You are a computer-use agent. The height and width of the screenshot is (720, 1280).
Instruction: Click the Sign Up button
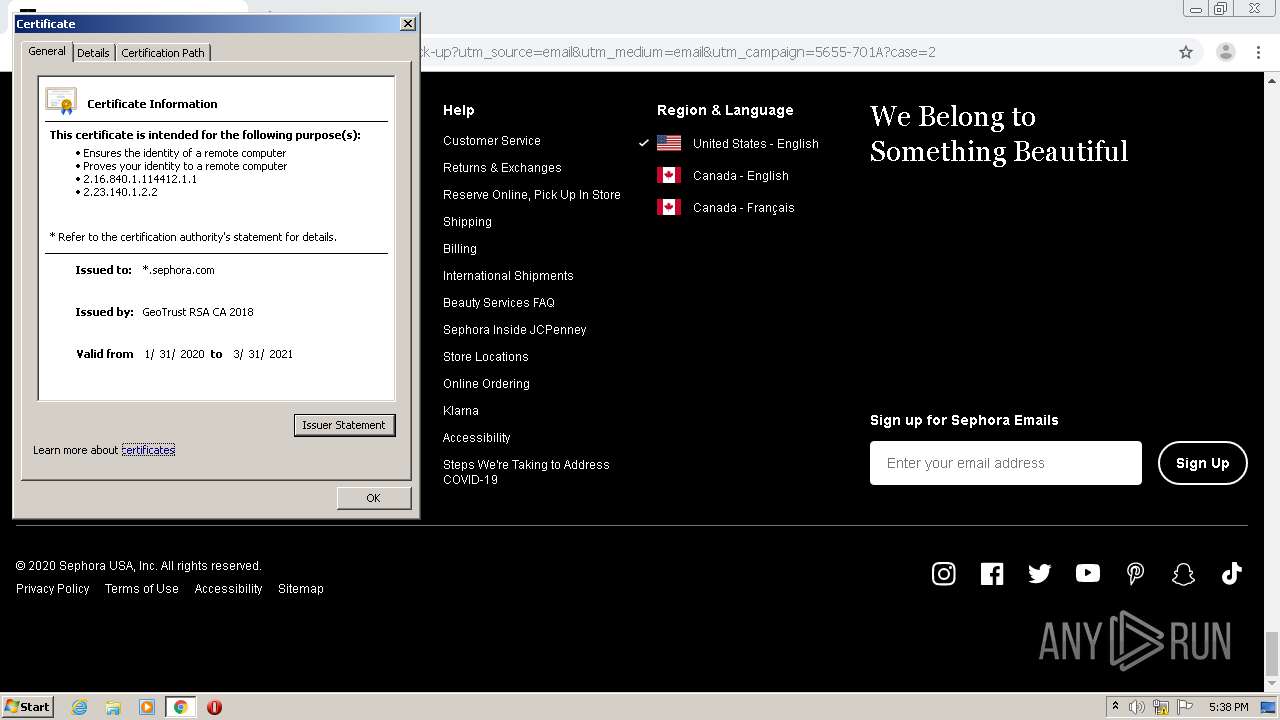(x=1203, y=463)
